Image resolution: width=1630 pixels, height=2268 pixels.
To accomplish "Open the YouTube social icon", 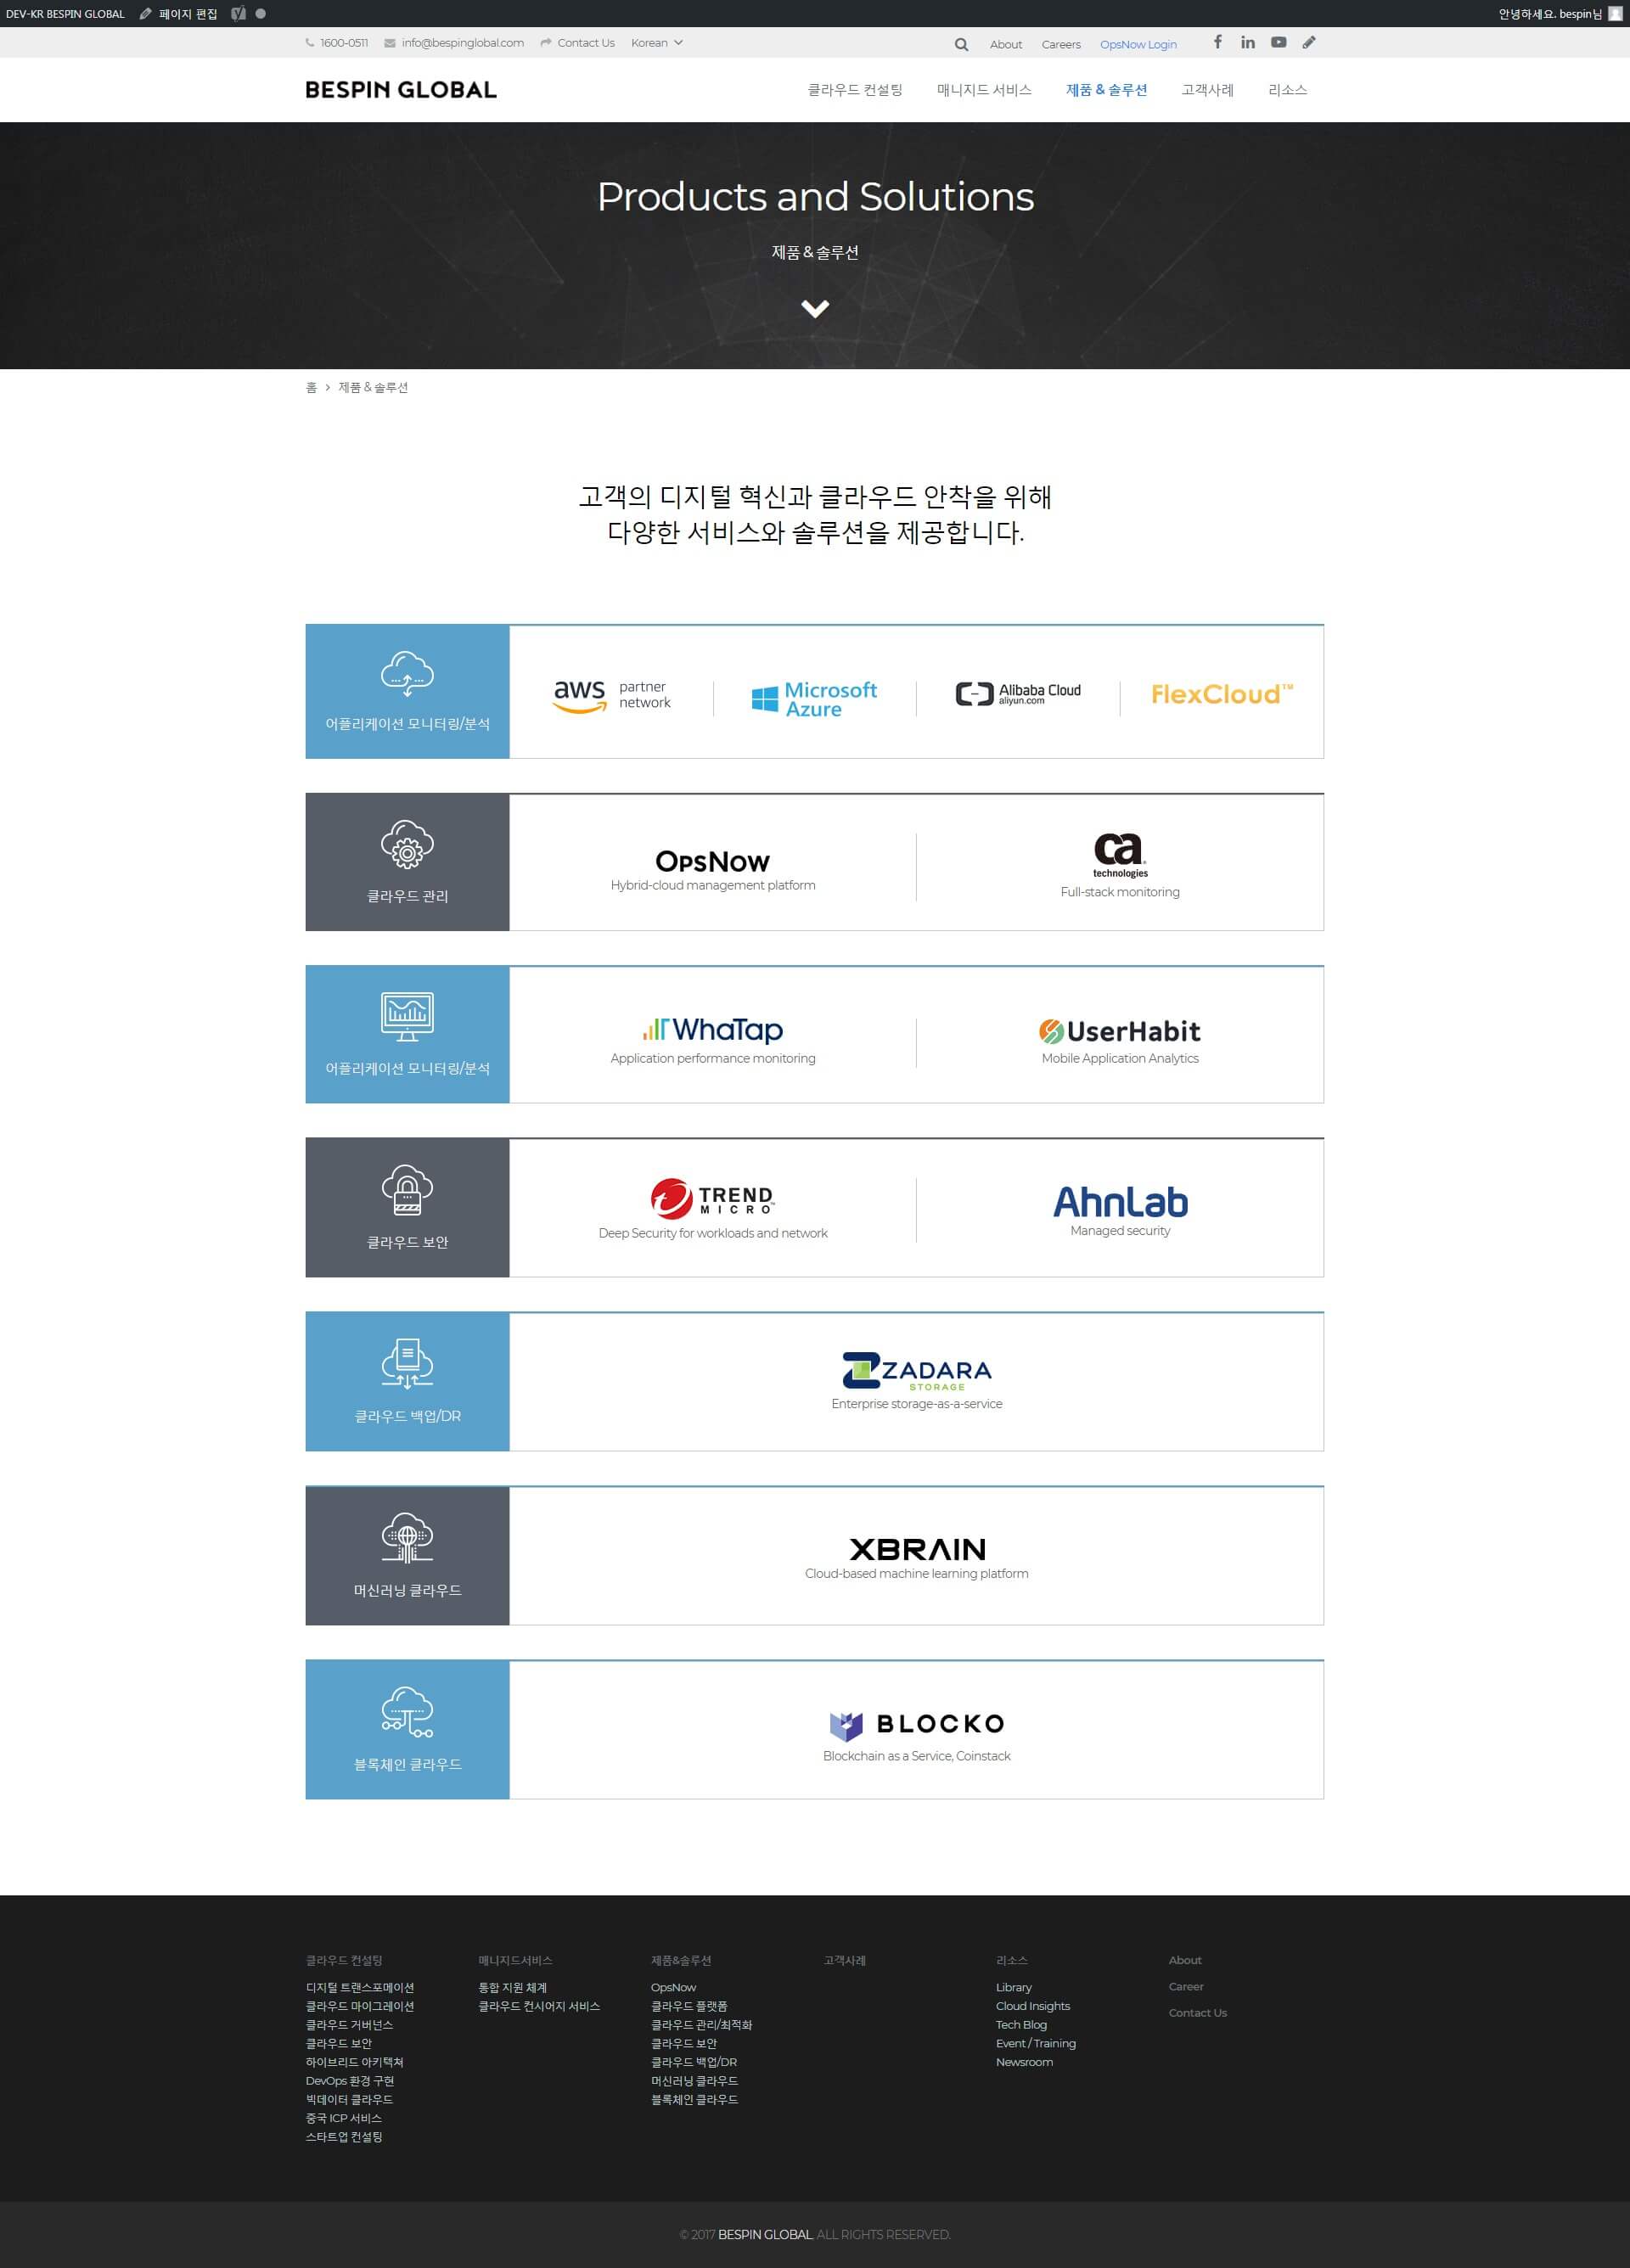I will coord(1278,42).
